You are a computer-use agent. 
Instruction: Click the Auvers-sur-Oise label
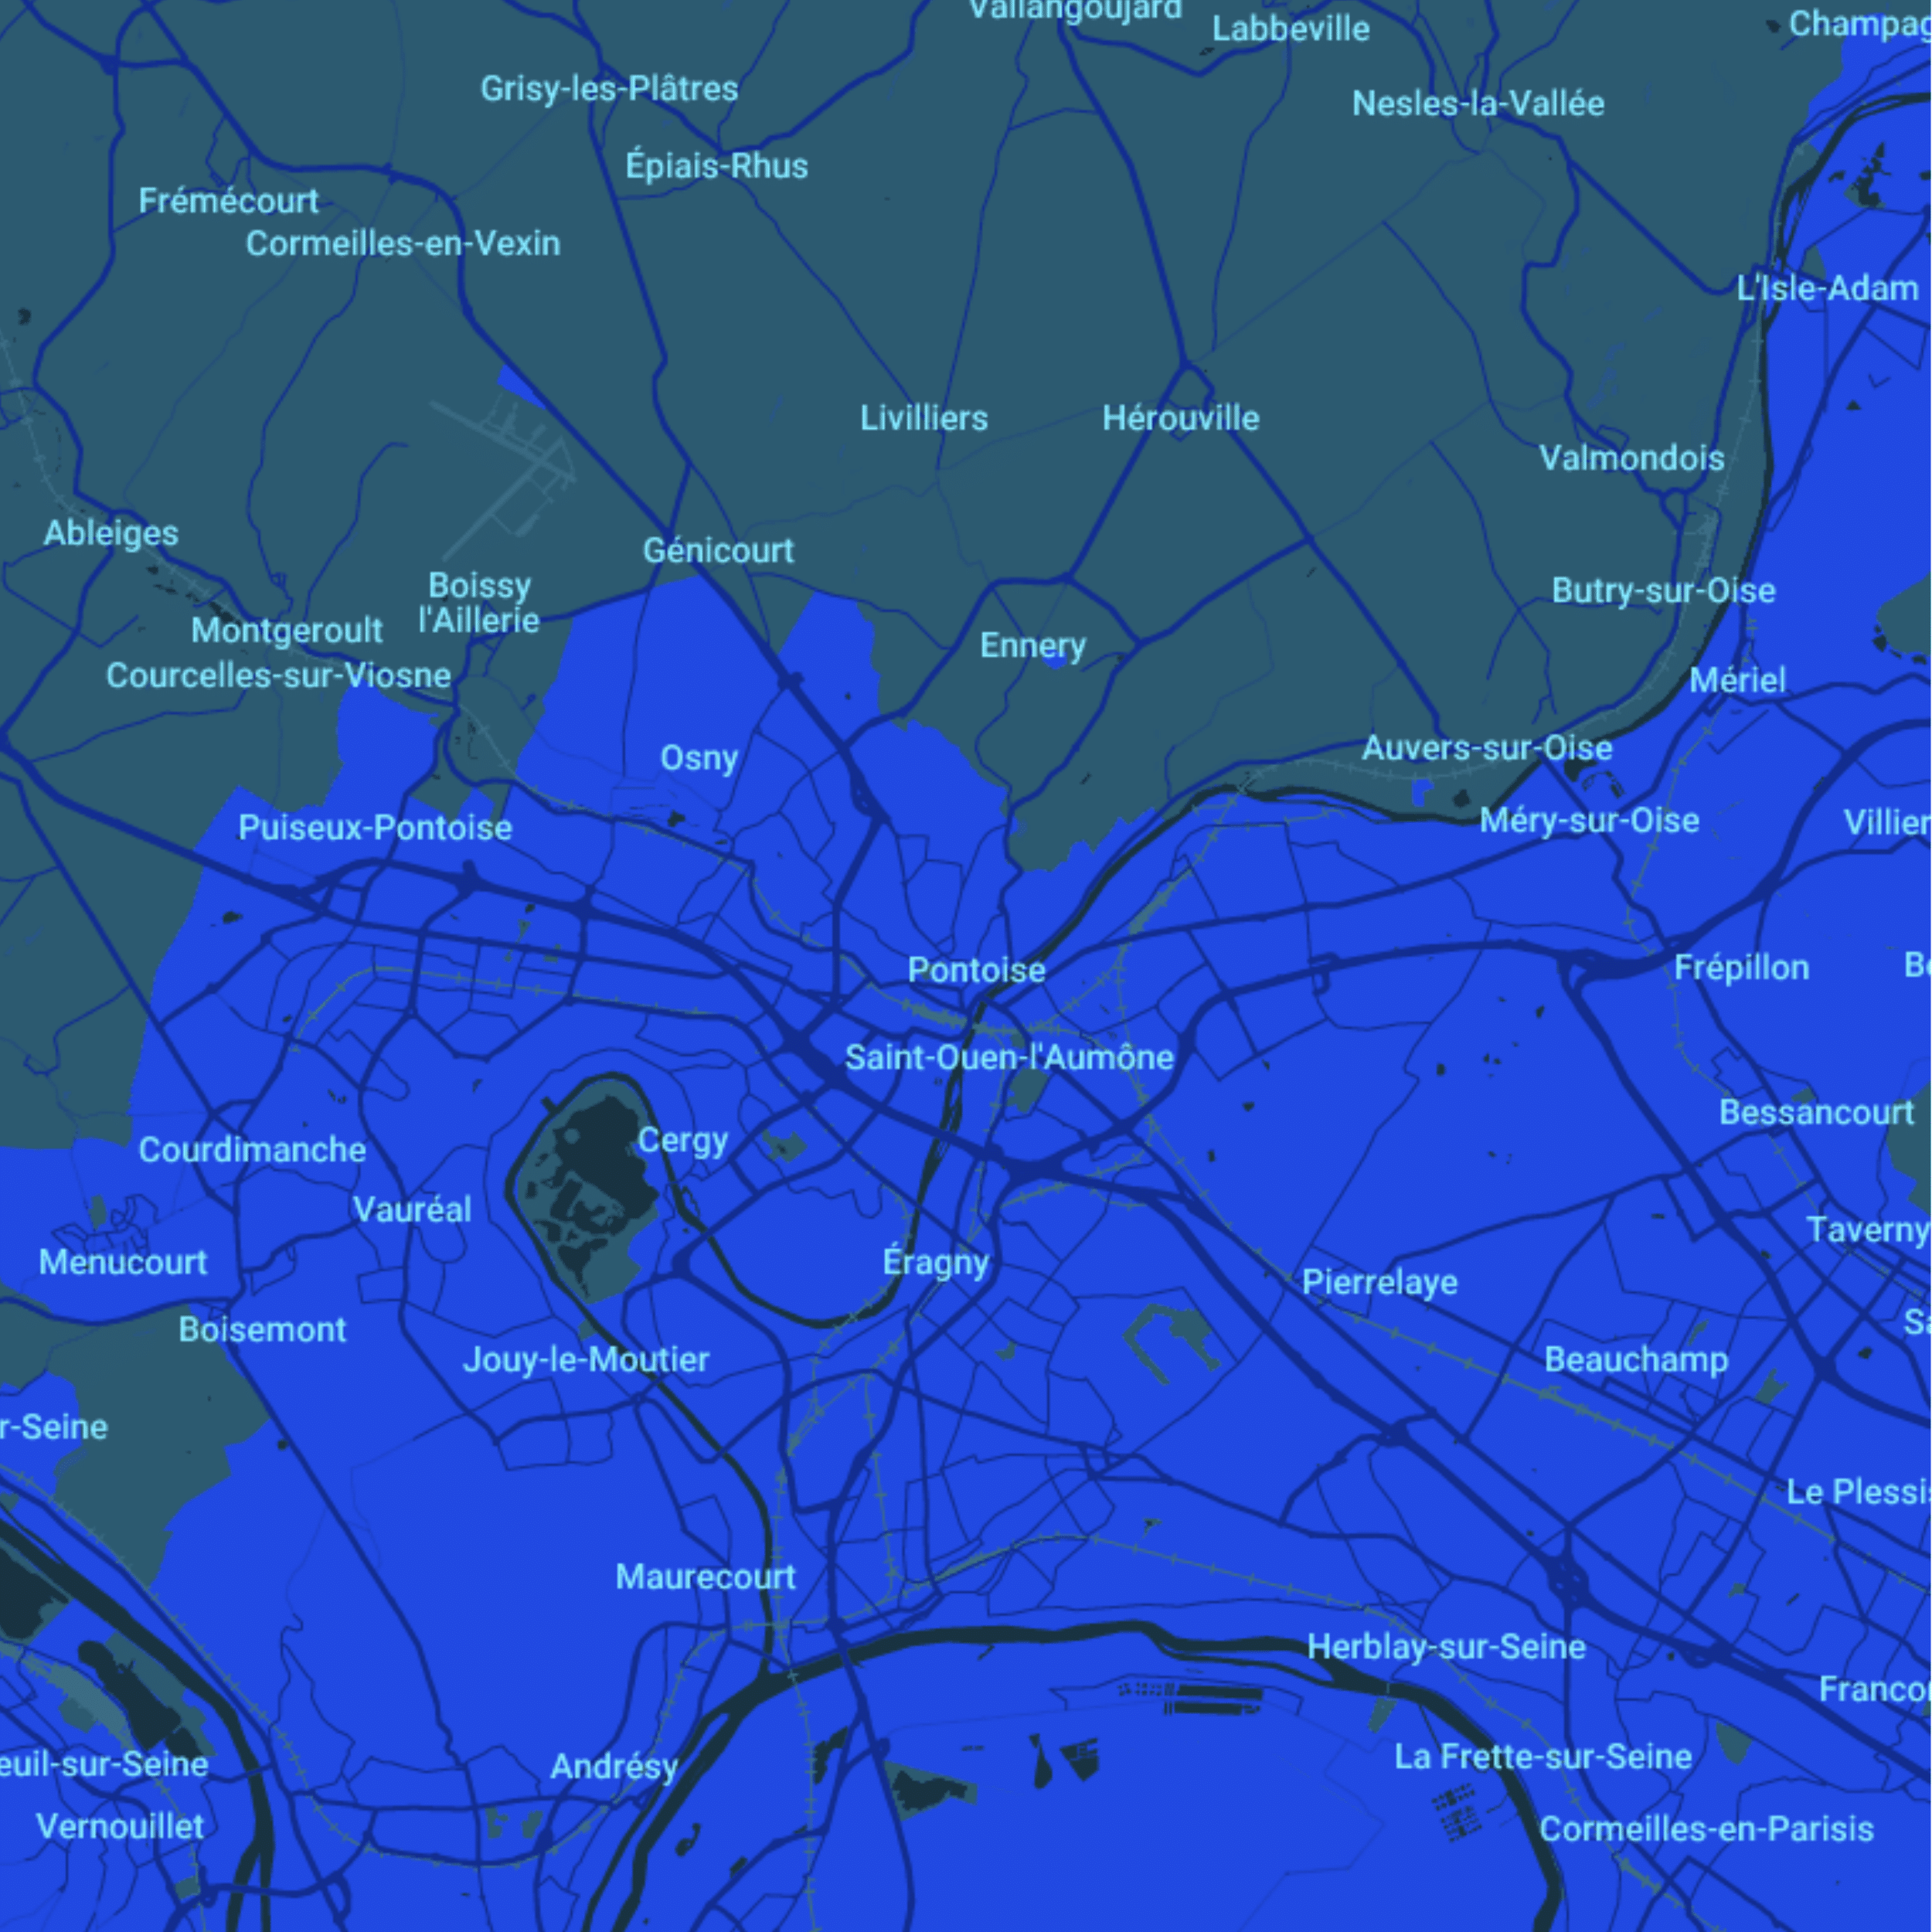tap(1487, 748)
